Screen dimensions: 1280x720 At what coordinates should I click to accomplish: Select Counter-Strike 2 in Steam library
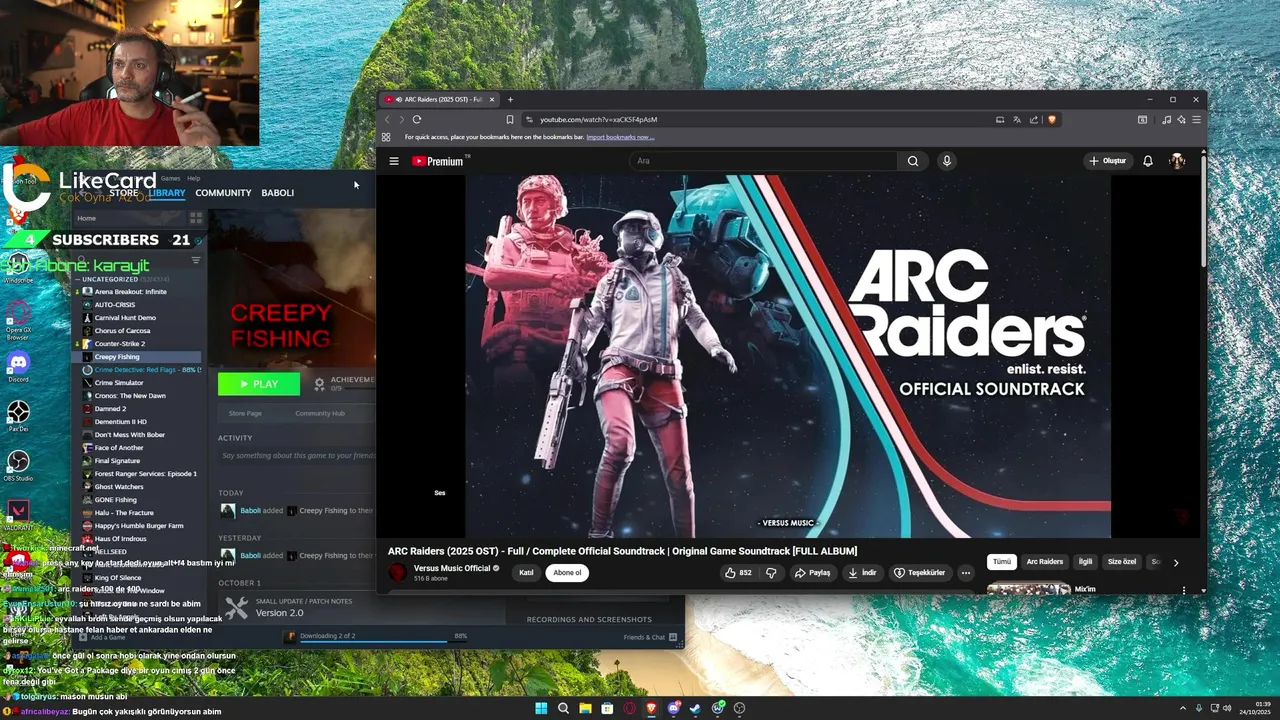tap(119, 344)
